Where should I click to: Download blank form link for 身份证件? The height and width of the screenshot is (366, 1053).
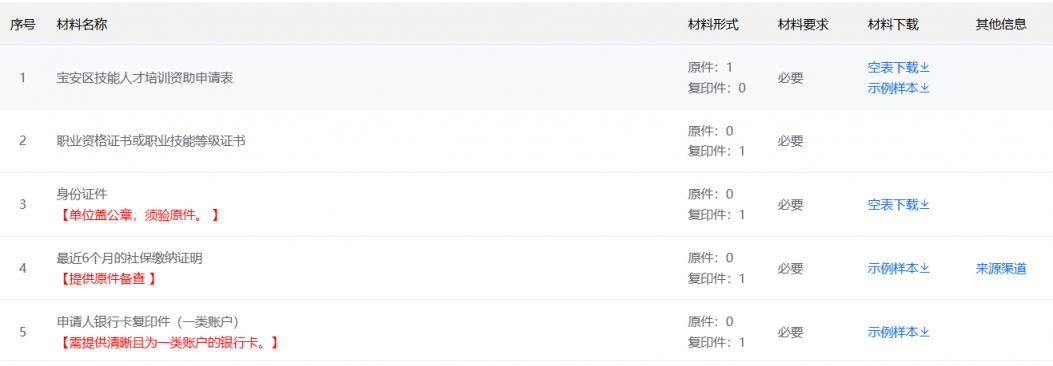(893, 205)
